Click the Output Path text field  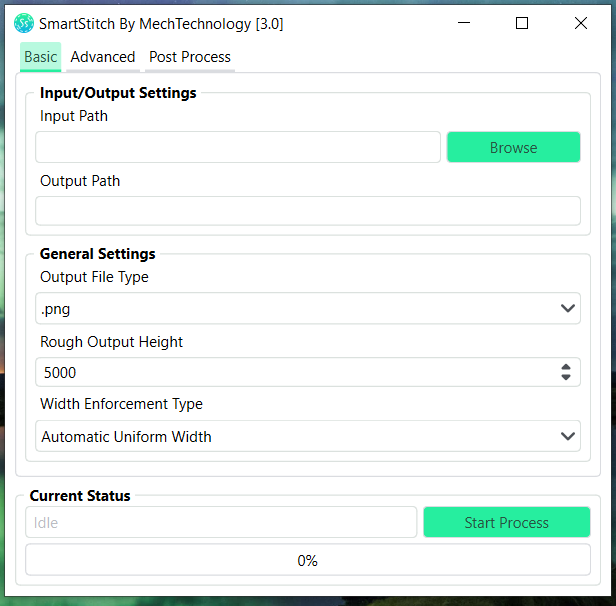point(308,211)
